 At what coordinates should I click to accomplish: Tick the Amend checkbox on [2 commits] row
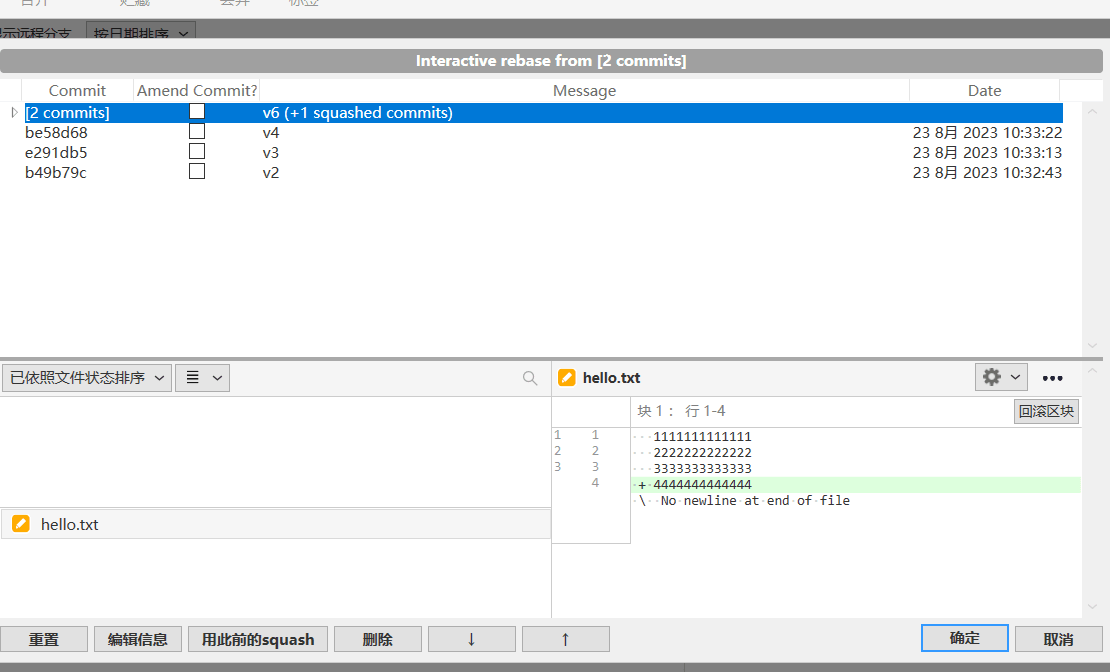pyautogui.click(x=197, y=112)
